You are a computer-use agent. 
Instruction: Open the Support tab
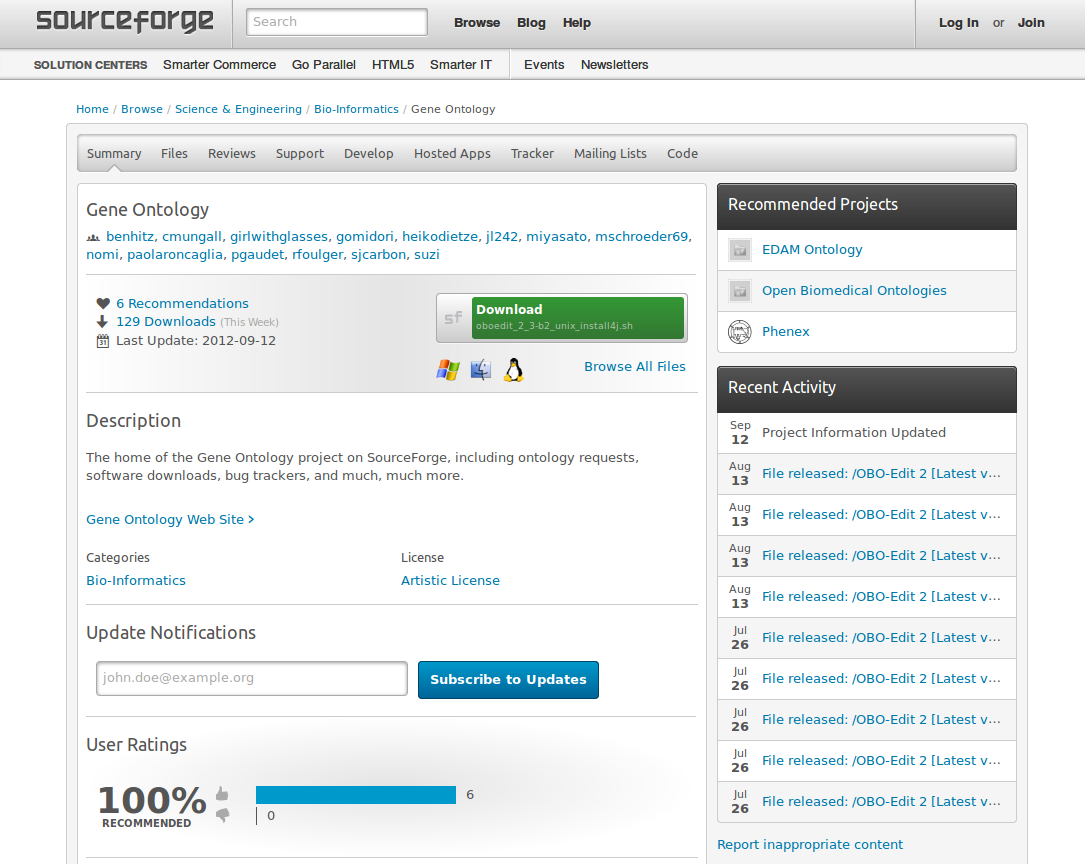[300, 154]
